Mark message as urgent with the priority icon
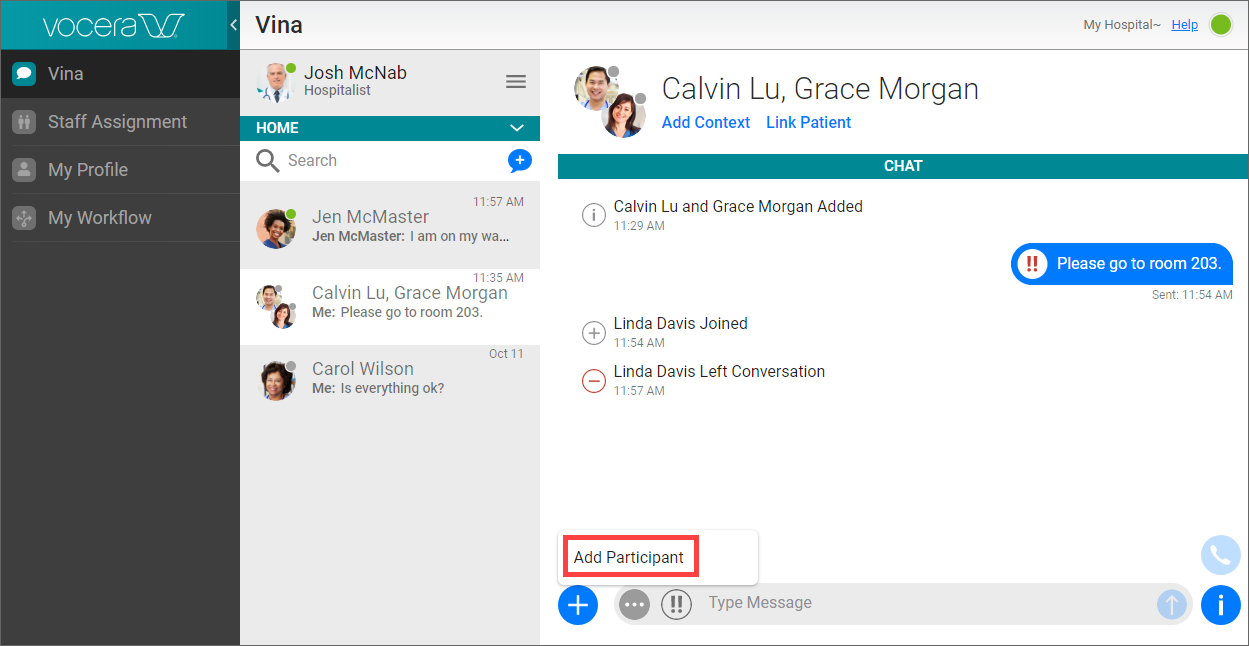This screenshot has height=646, width=1249. click(x=676, y=604)
